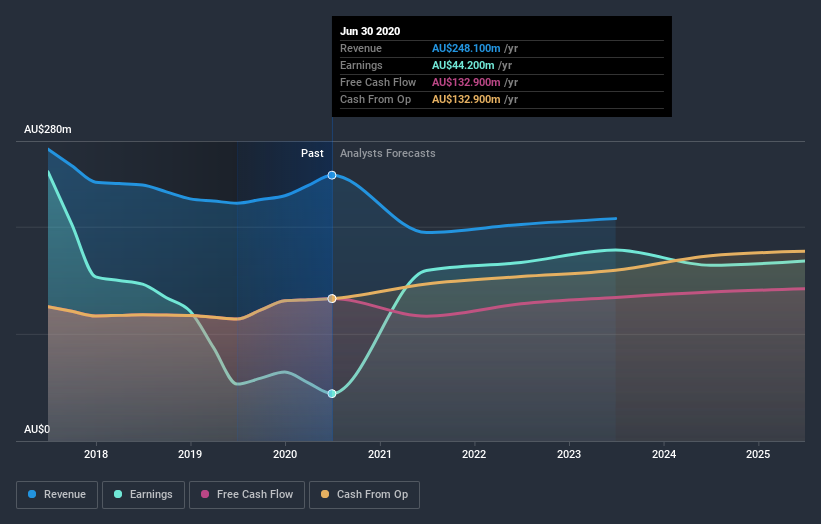
Task: Click the Past section label
Action: coord(312,153)
